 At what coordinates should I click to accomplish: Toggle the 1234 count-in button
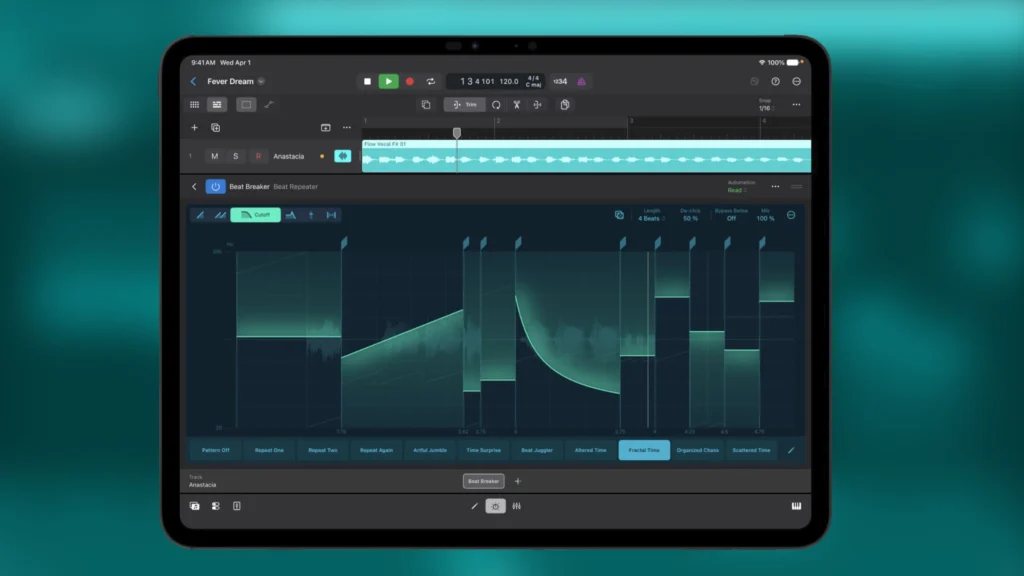pos(560,82)
